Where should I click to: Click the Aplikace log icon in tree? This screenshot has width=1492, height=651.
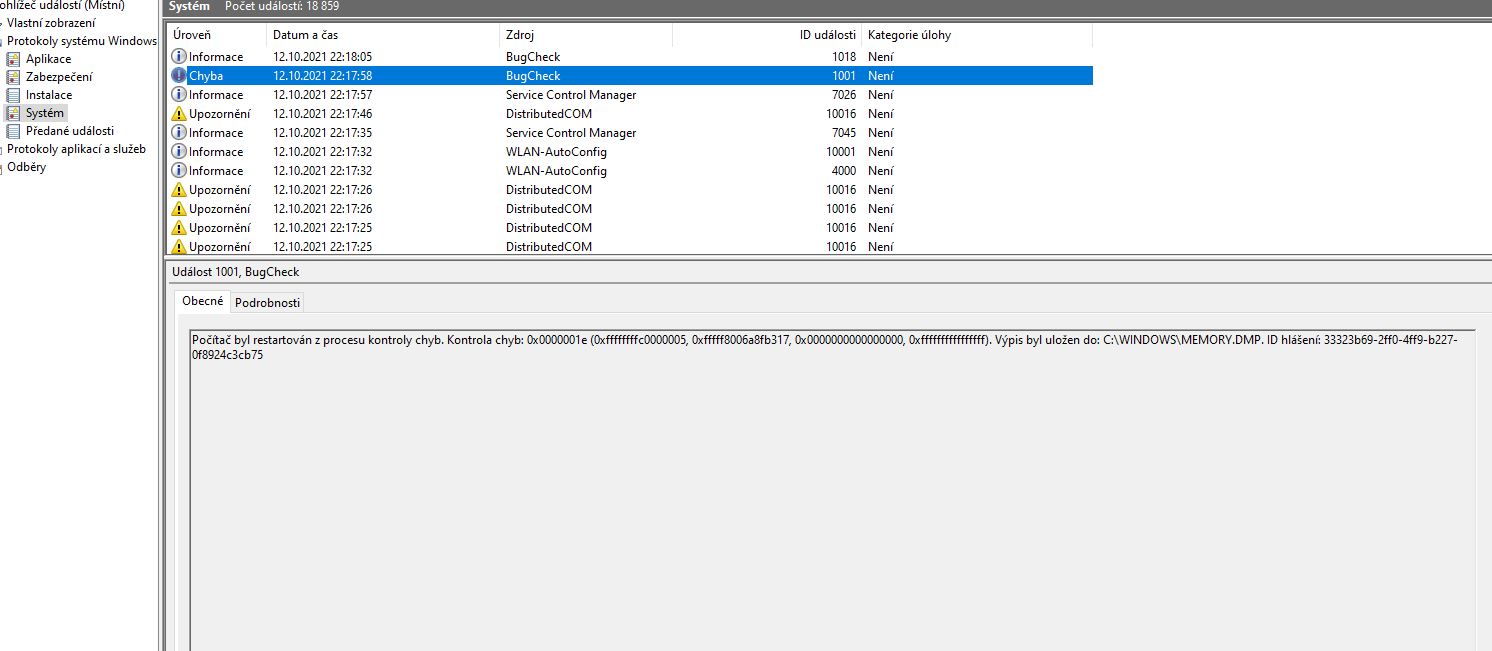[x=13, y=59]
